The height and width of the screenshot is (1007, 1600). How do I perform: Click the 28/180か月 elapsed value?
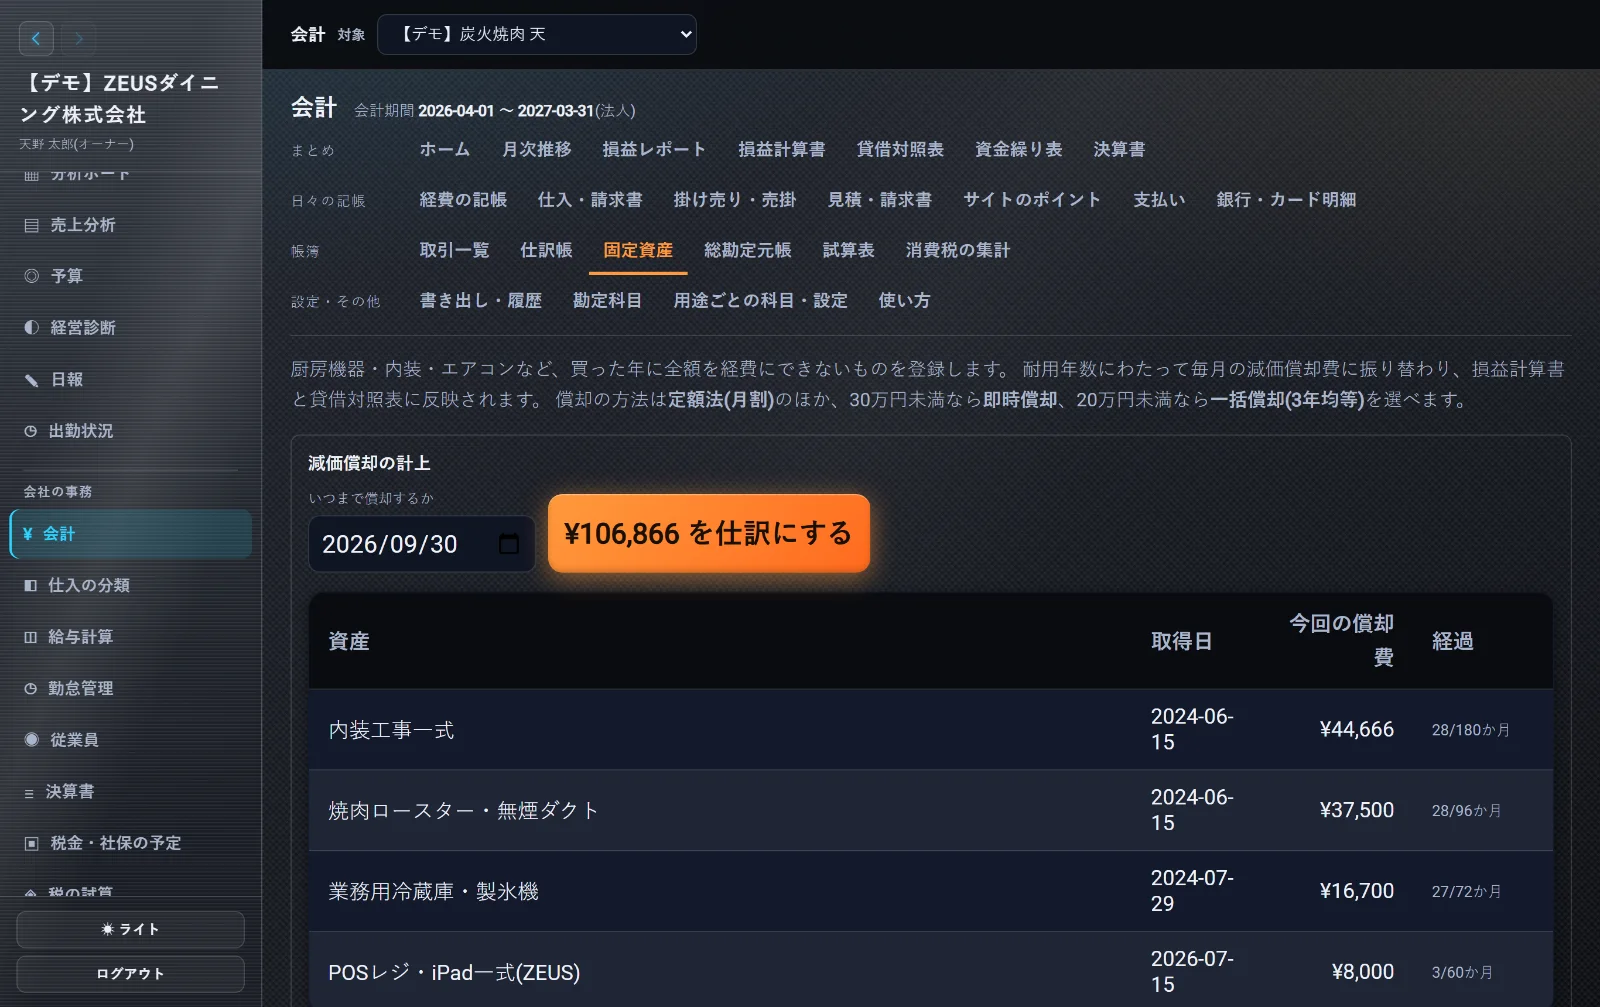pos(1470,730)
